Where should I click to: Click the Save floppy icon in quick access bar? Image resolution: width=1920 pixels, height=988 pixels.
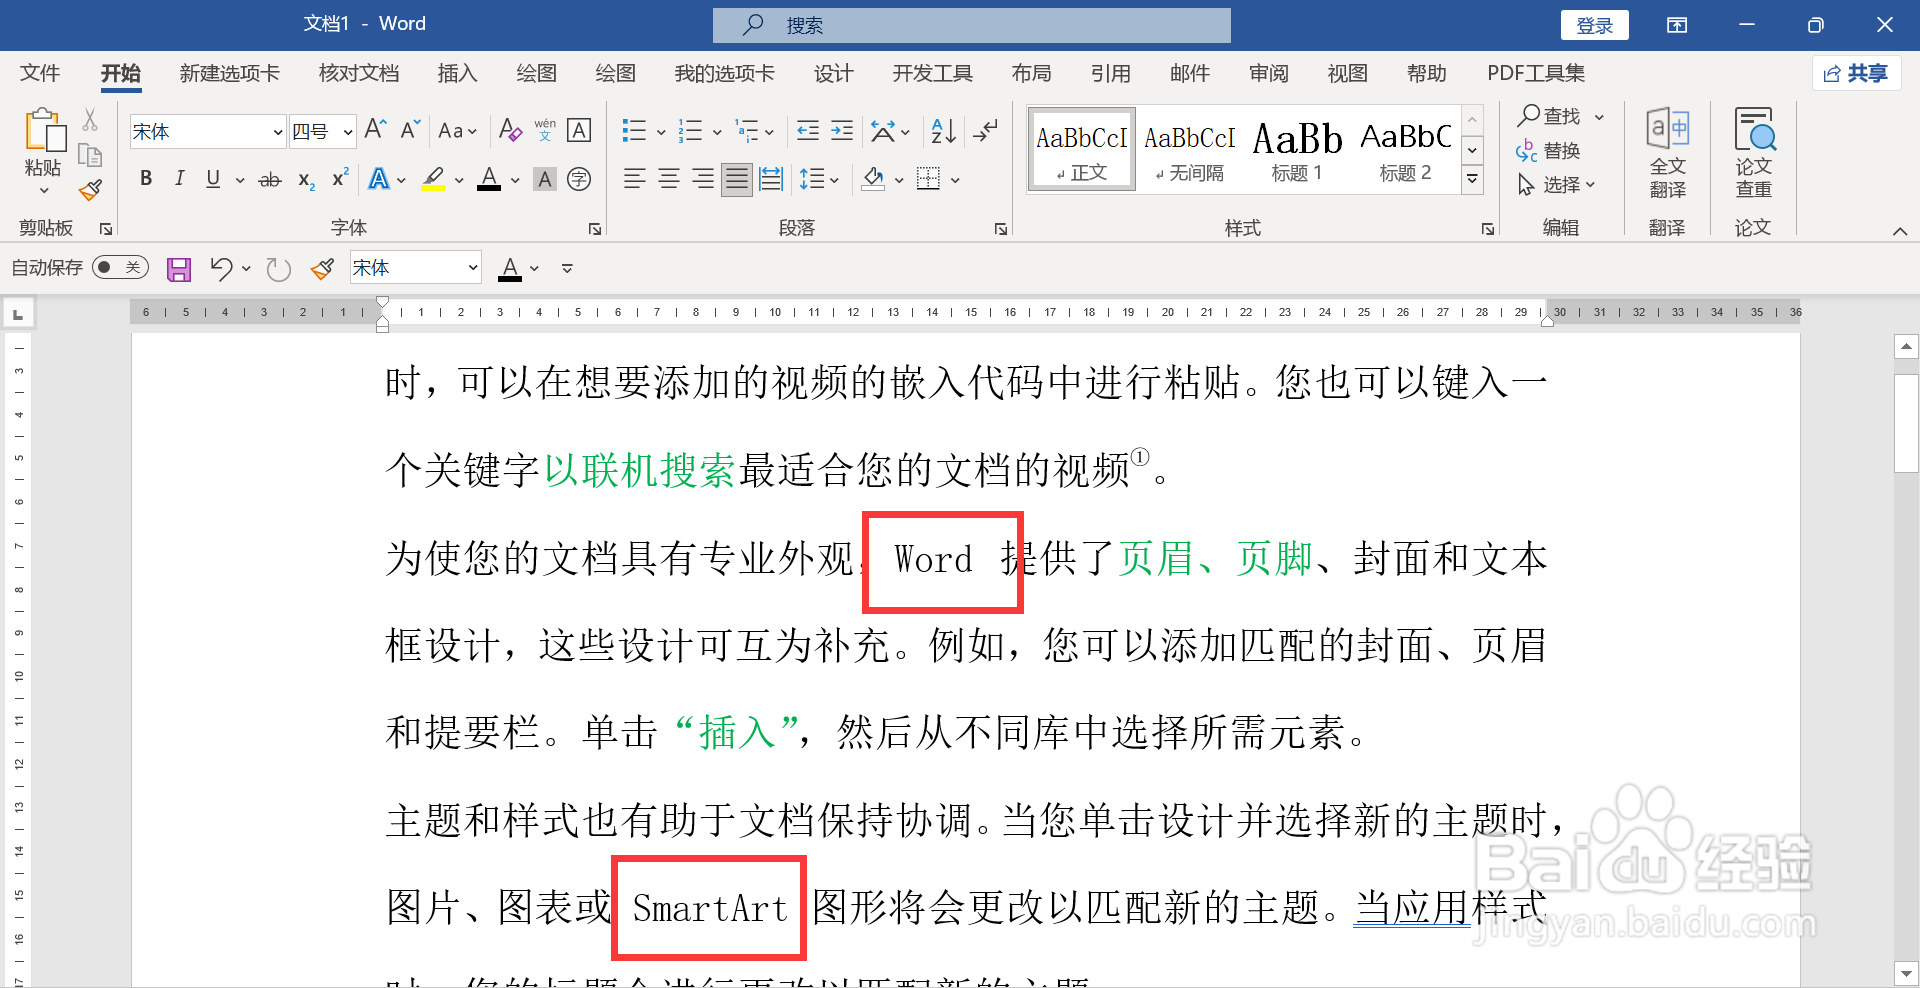(179, 269)
